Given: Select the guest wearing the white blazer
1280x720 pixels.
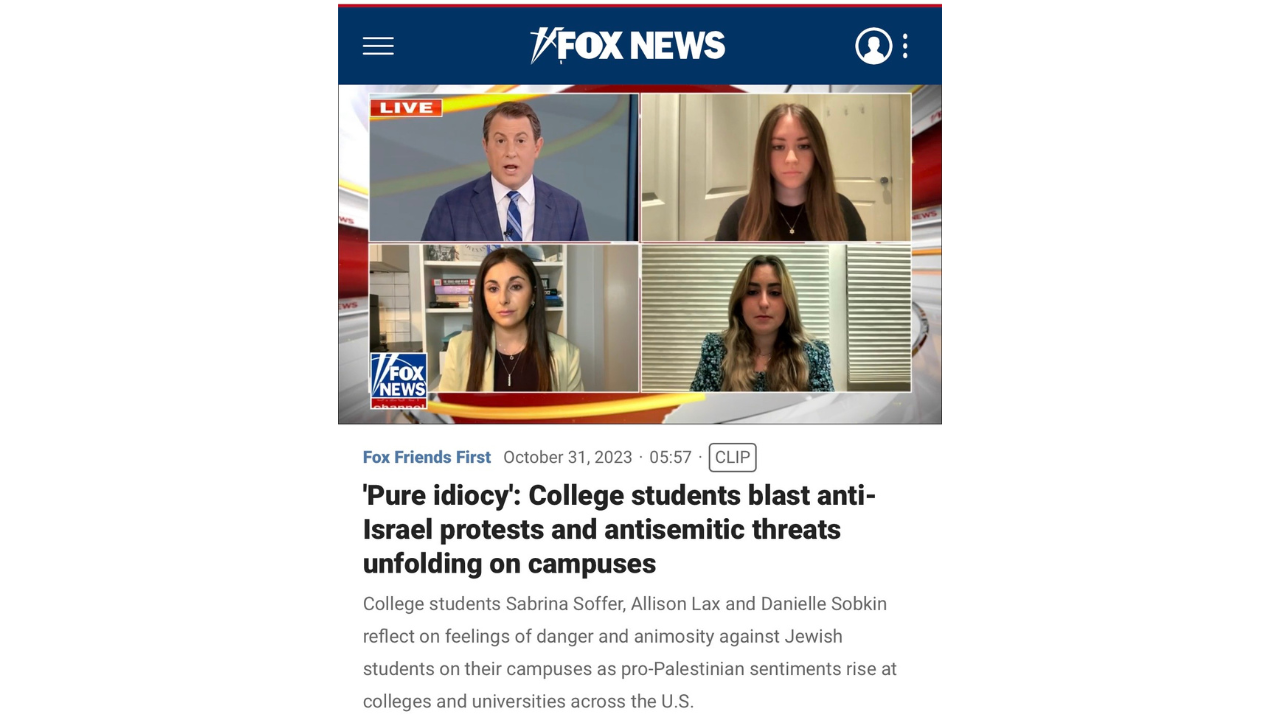Looking at the screenshot, I should [x=504, y=318].
